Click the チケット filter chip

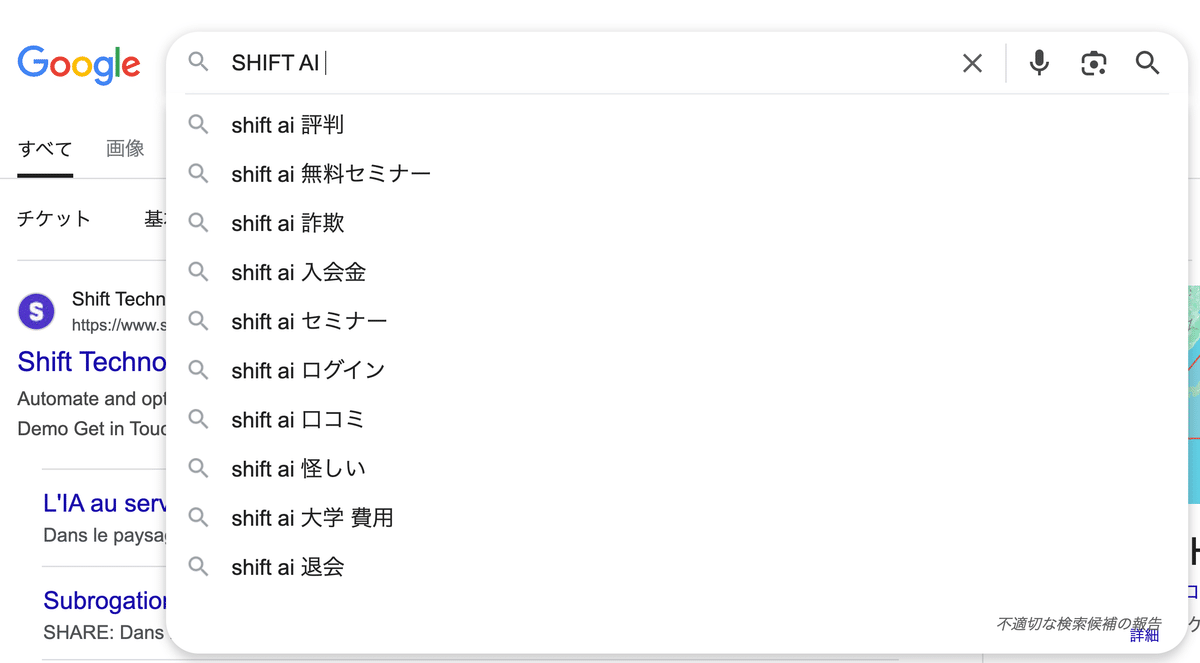(54, 219)
